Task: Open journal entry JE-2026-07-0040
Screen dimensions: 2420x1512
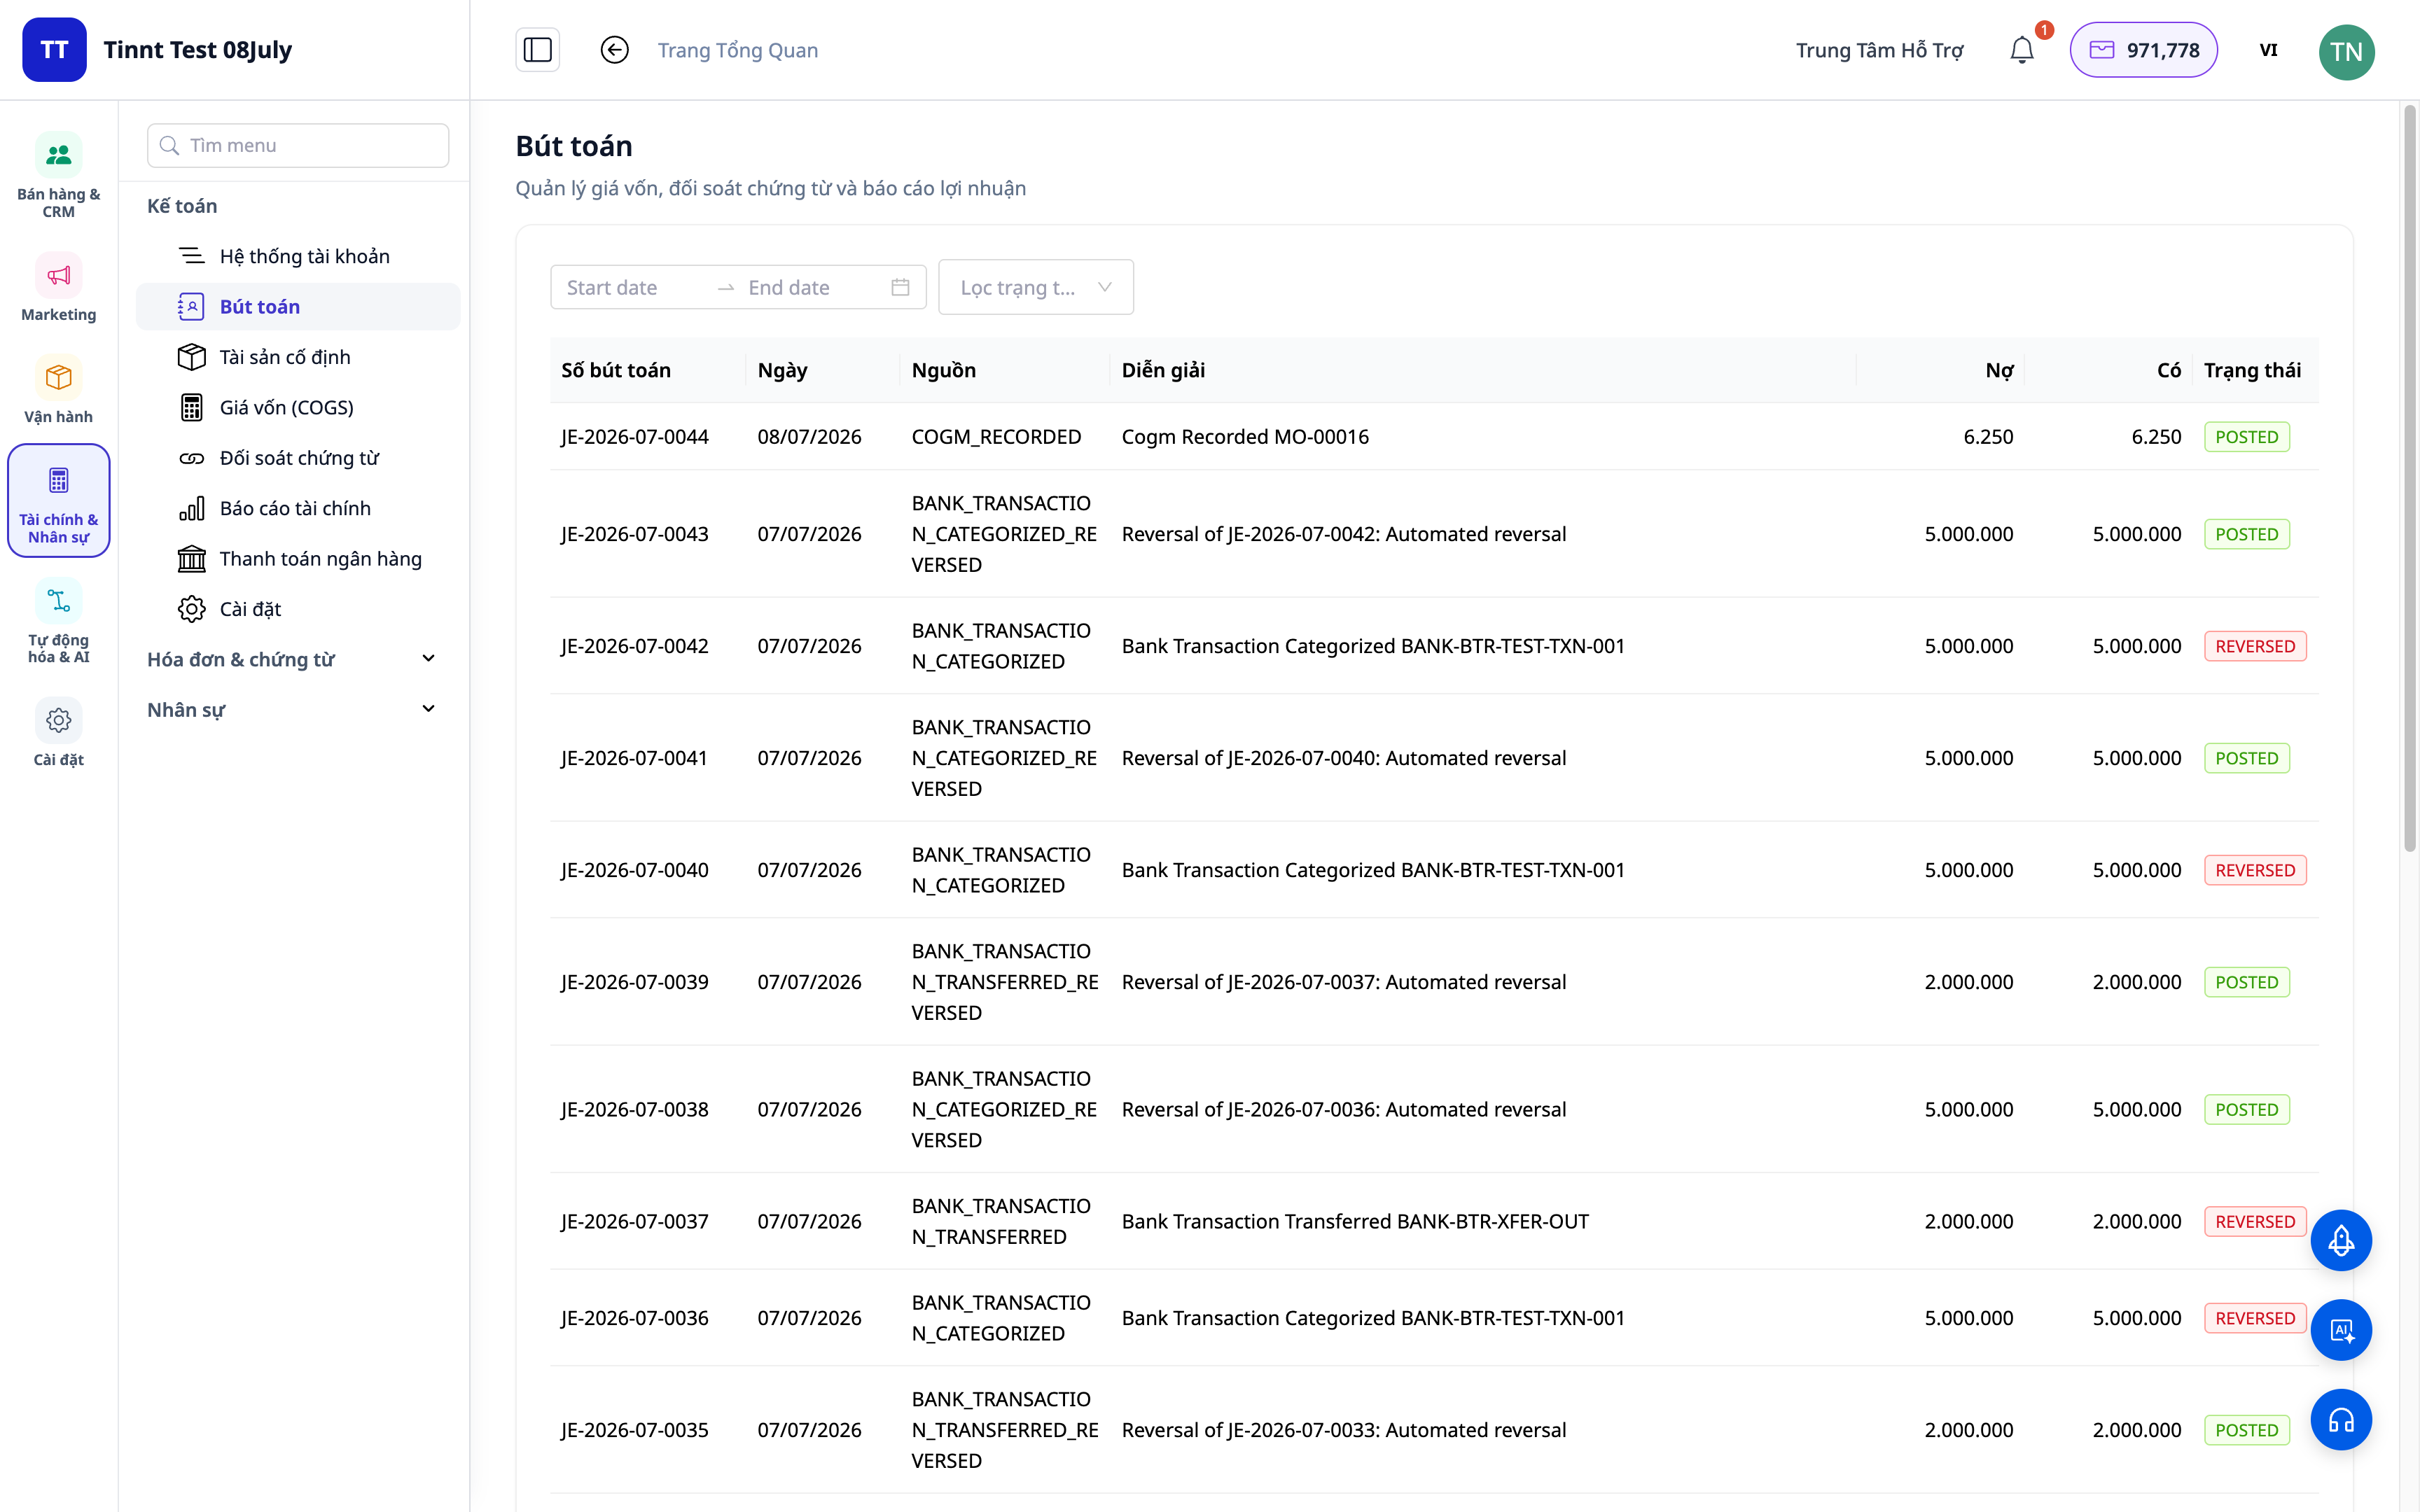Action: coord(634,869)
